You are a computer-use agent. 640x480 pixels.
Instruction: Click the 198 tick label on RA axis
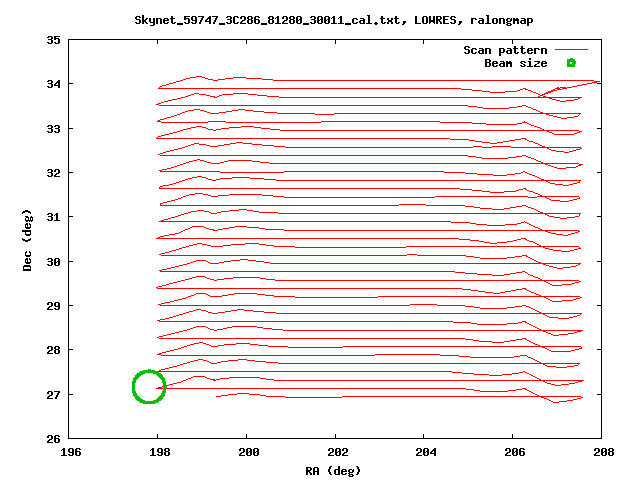(x=160, y=452)
